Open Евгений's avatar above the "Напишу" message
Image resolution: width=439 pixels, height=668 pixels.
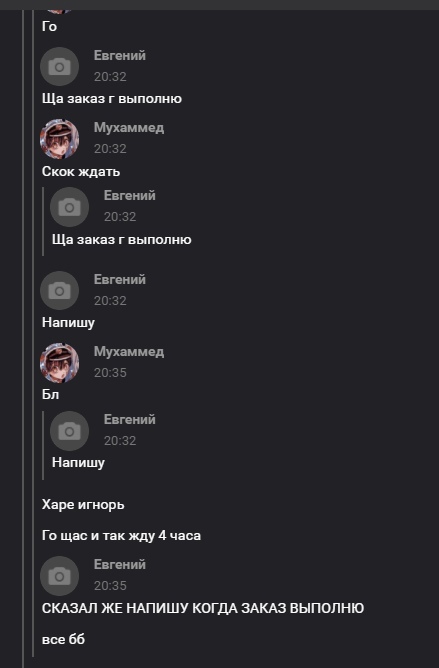coord(59,291)
